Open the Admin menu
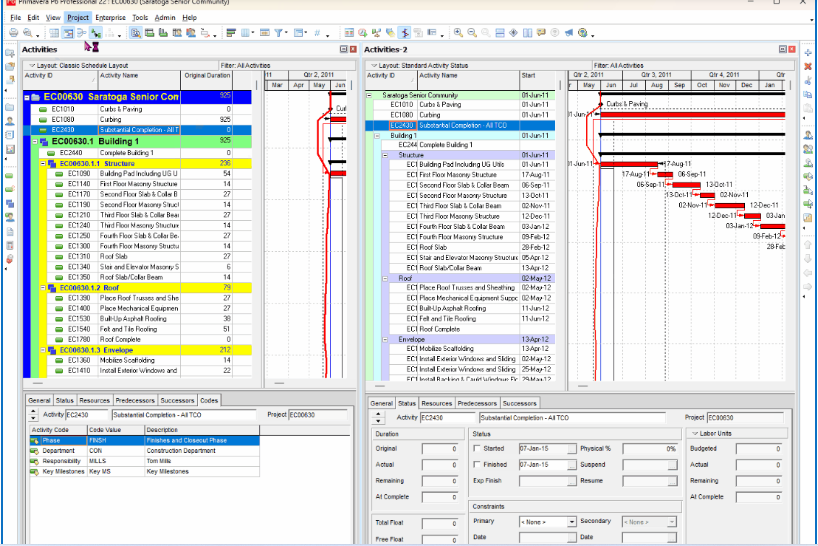The height and width of the screenshot is (546, 818). tap(165, 18)
